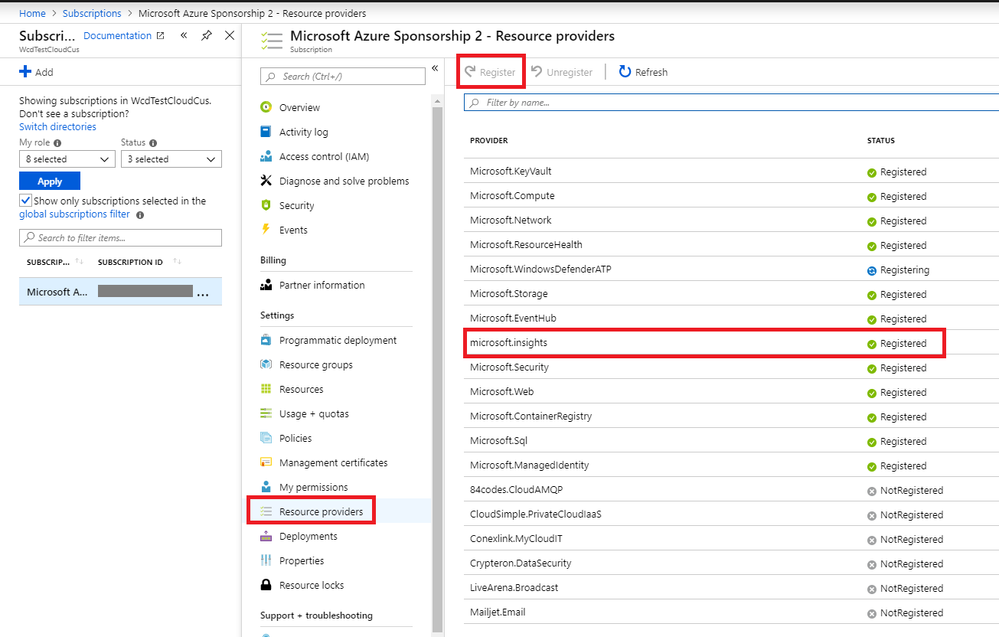Click the Register arrow icon
999x637 pixels.
pyautogui.click(x=470, y=71)
